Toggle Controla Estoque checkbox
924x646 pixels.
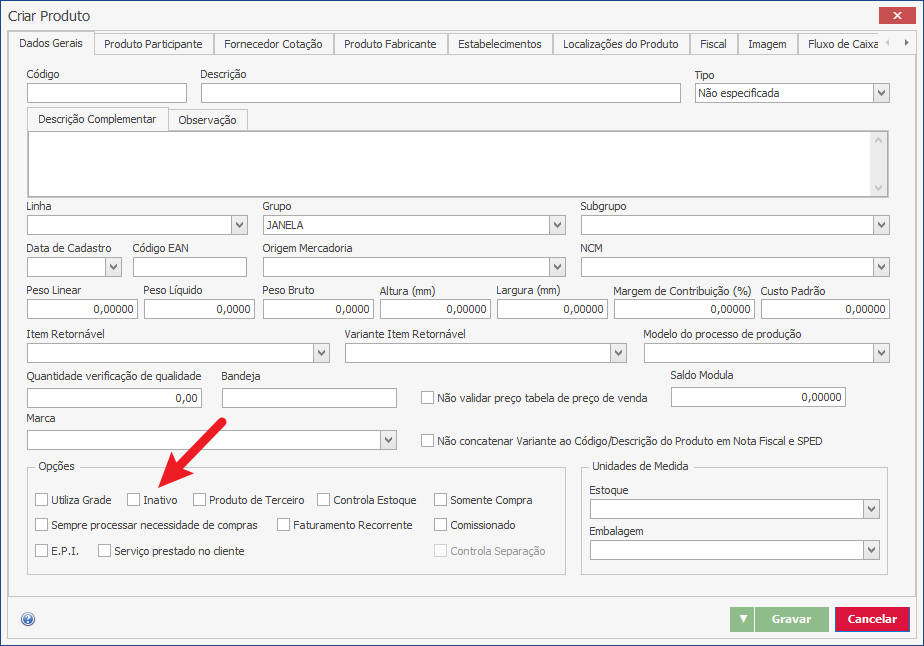pos(324,500)
